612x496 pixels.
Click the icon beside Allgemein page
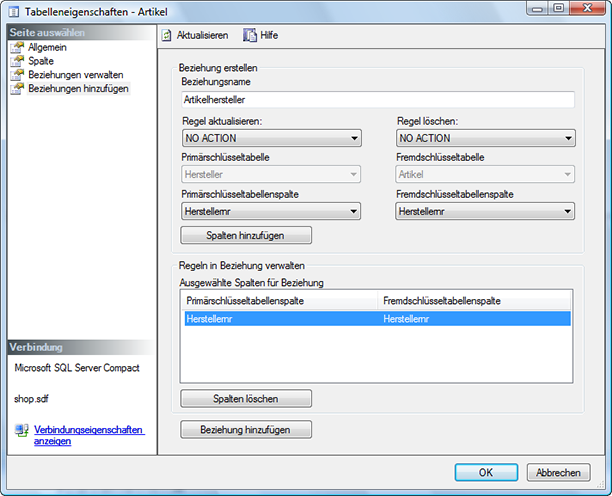click(17, 47)
